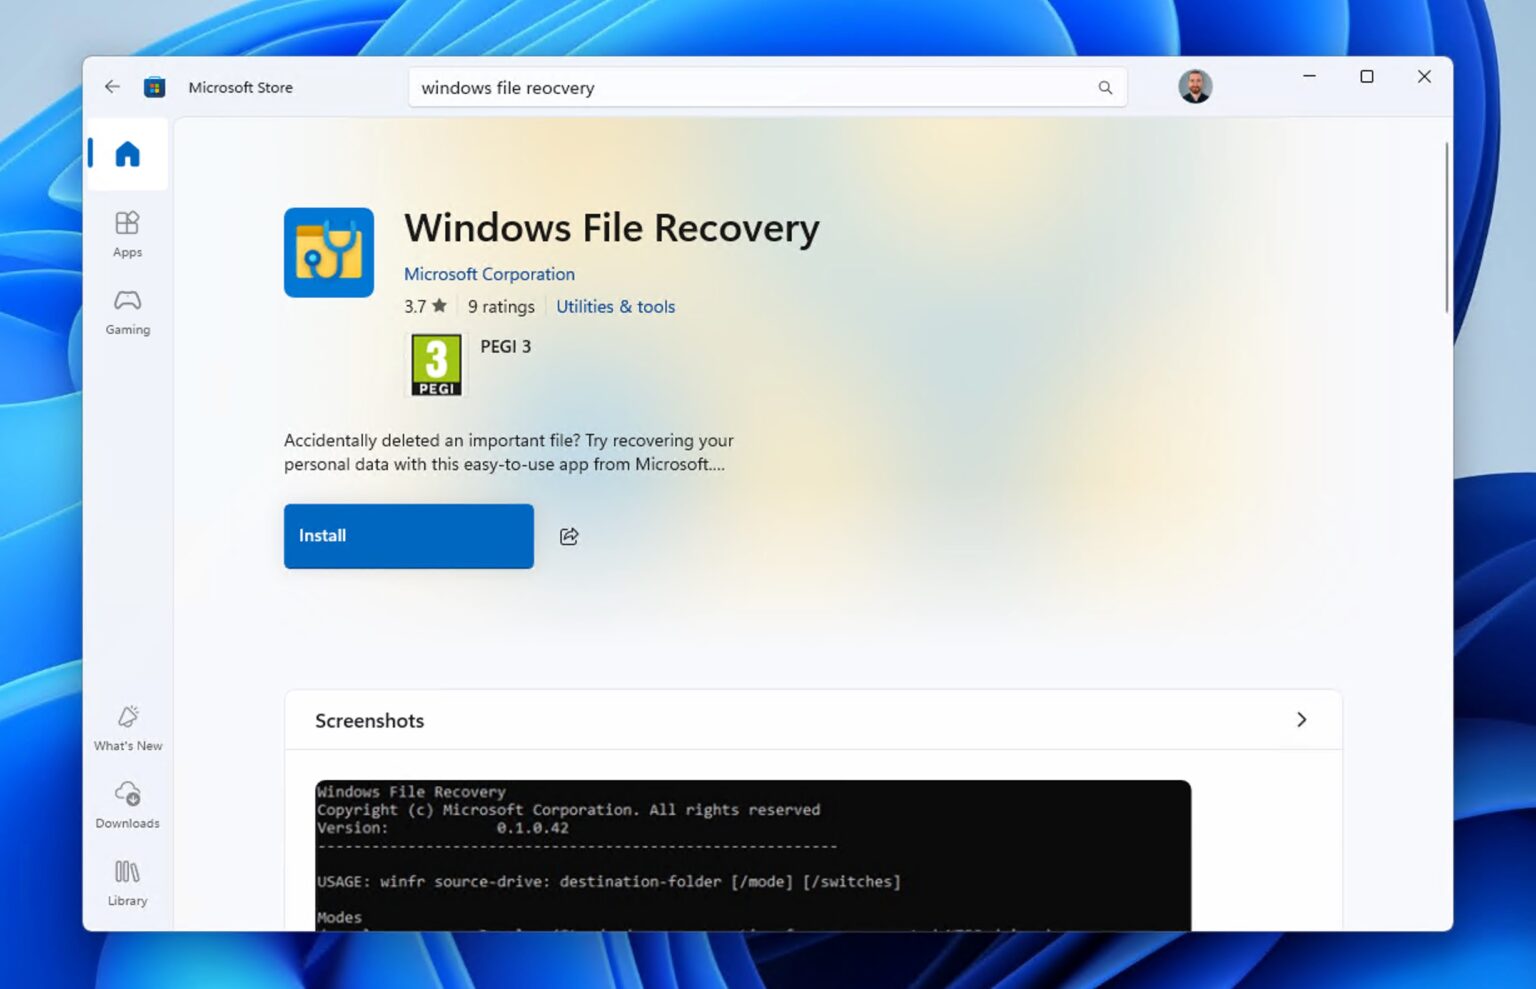Browse the Utilities & tools category
1536x989 pixels.
615,306
